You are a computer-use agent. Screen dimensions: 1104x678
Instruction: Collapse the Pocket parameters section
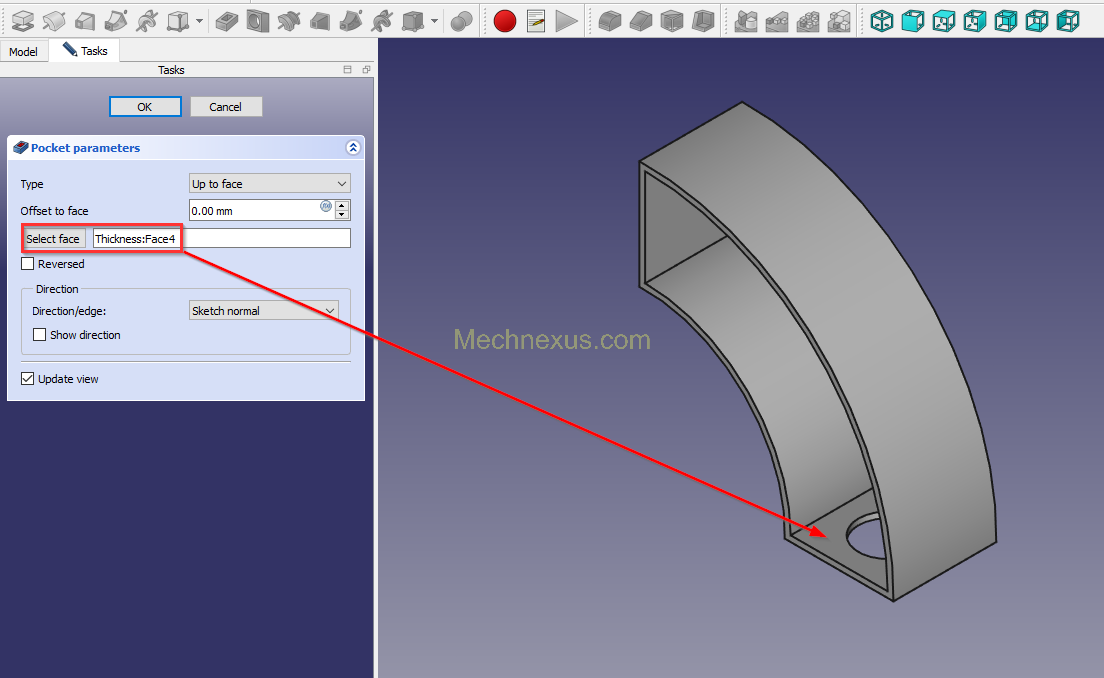click(x=352, y=148)
